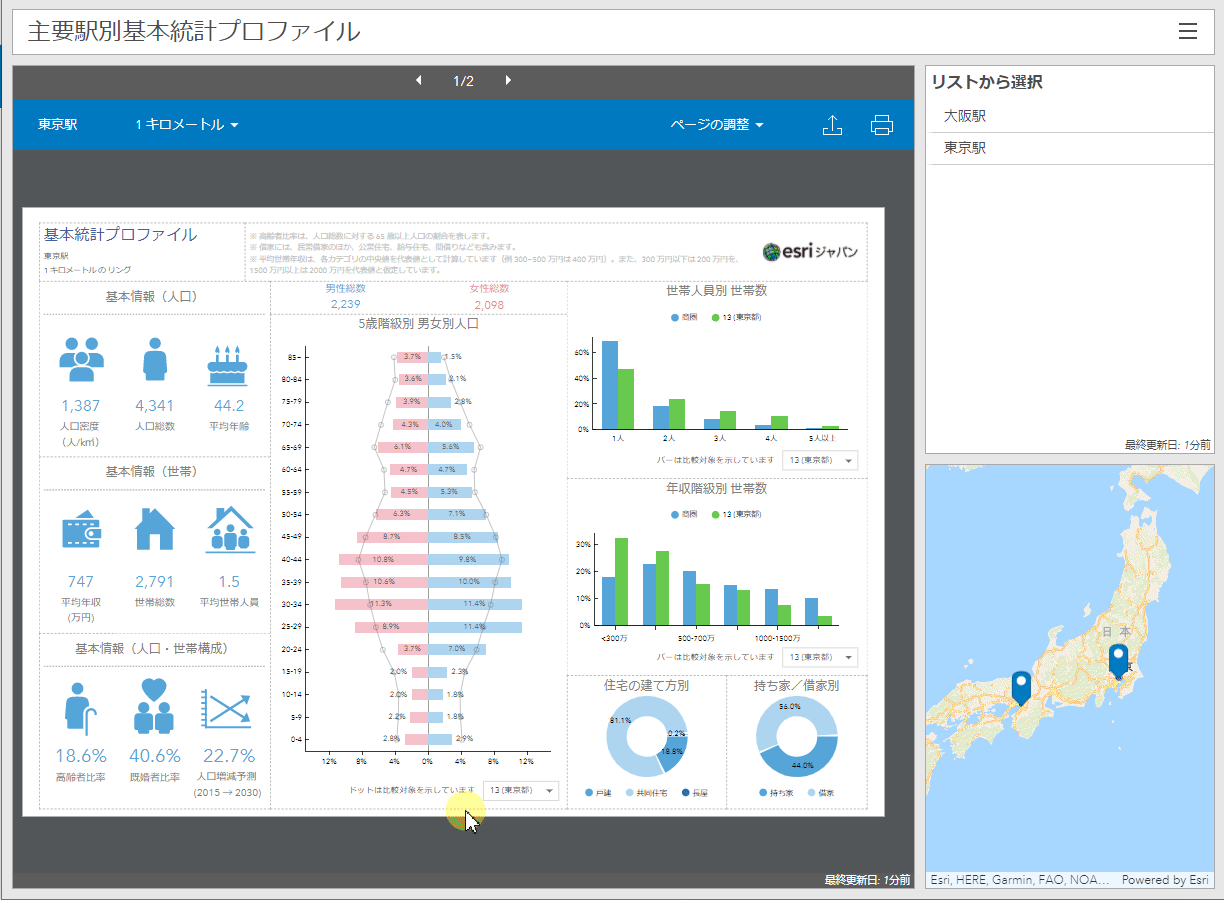
Task: Click the リストから選択 panel heading
Action: 987,82
